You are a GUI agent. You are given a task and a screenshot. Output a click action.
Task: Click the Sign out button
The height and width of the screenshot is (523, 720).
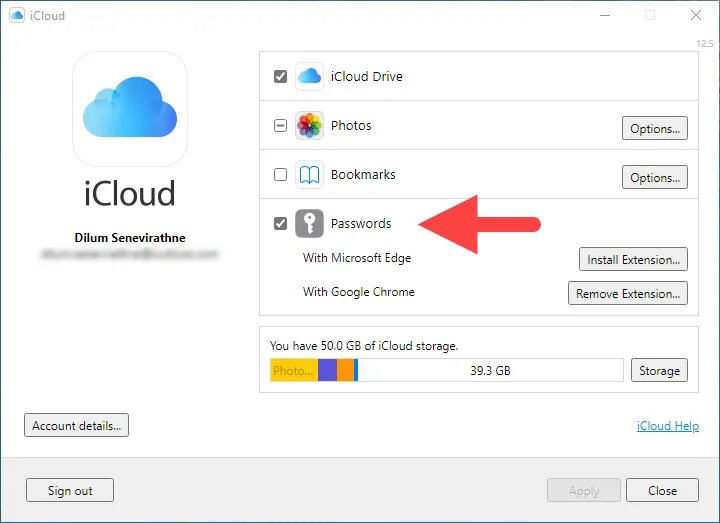tap(70, 490)
